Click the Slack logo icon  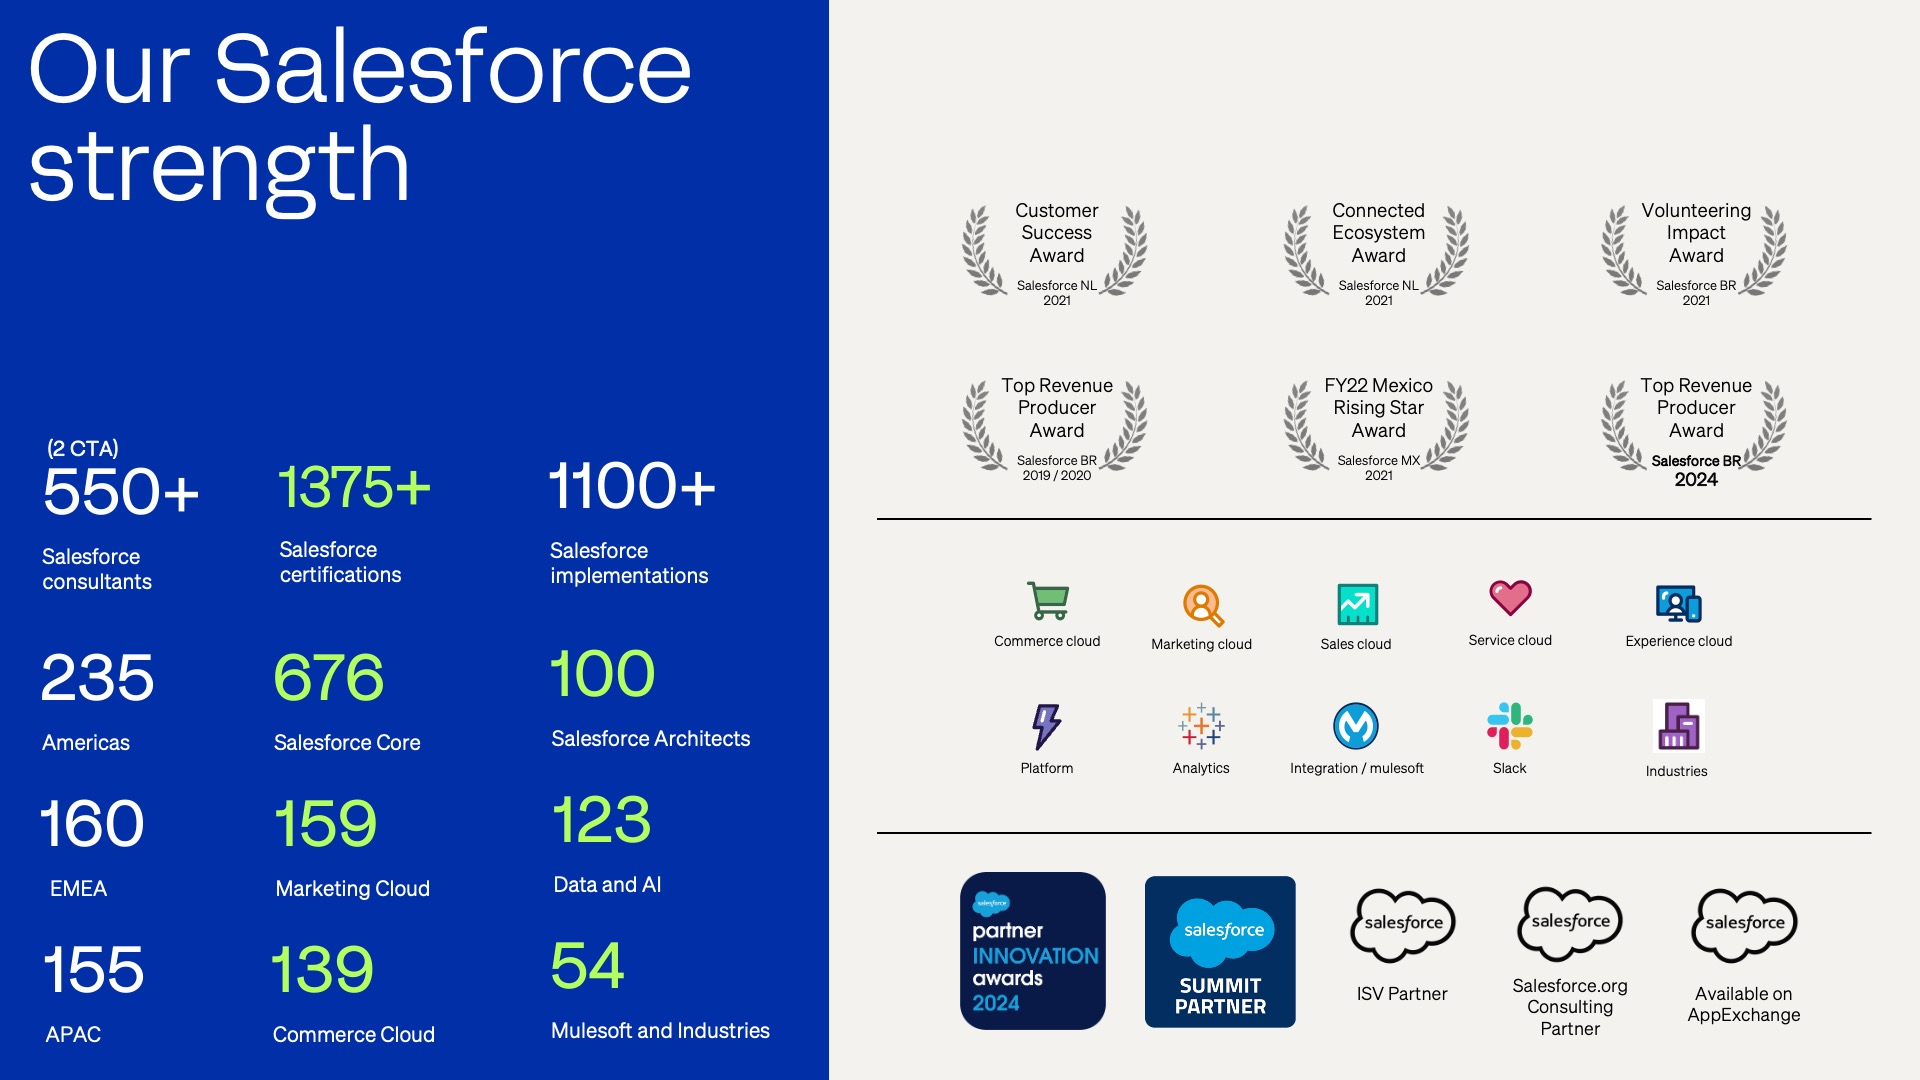[x=1510, y=726]
